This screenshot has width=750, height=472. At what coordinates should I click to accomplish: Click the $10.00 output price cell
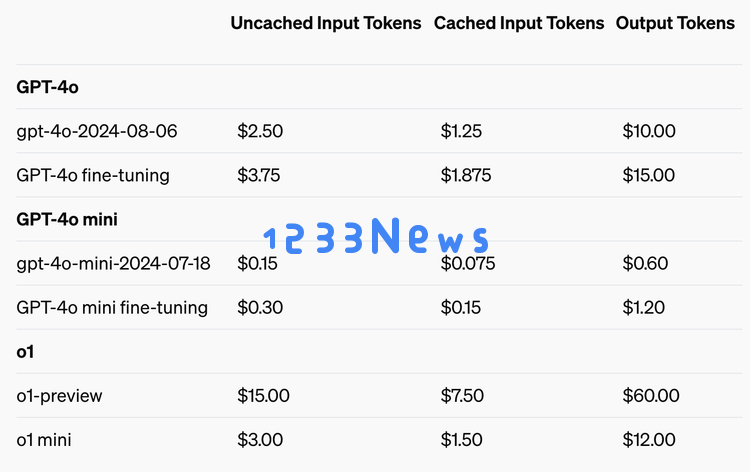[649, 131]
